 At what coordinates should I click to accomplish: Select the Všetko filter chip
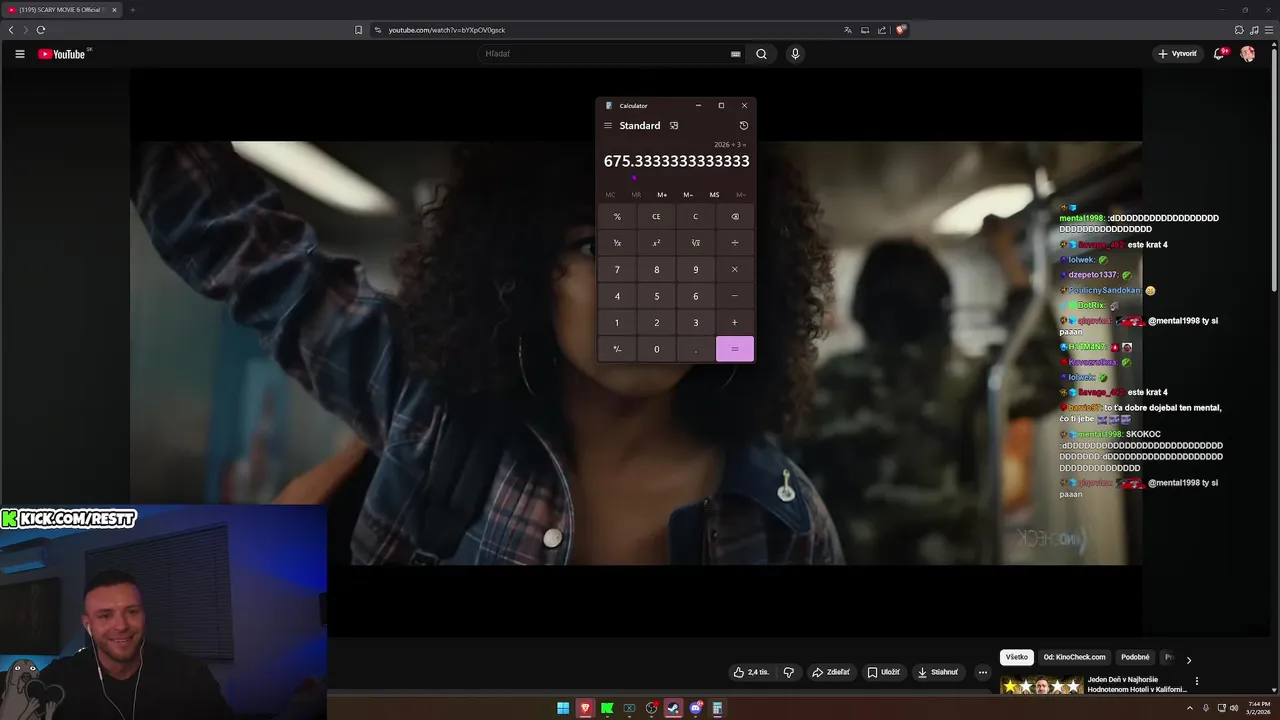click(1017, 657)
